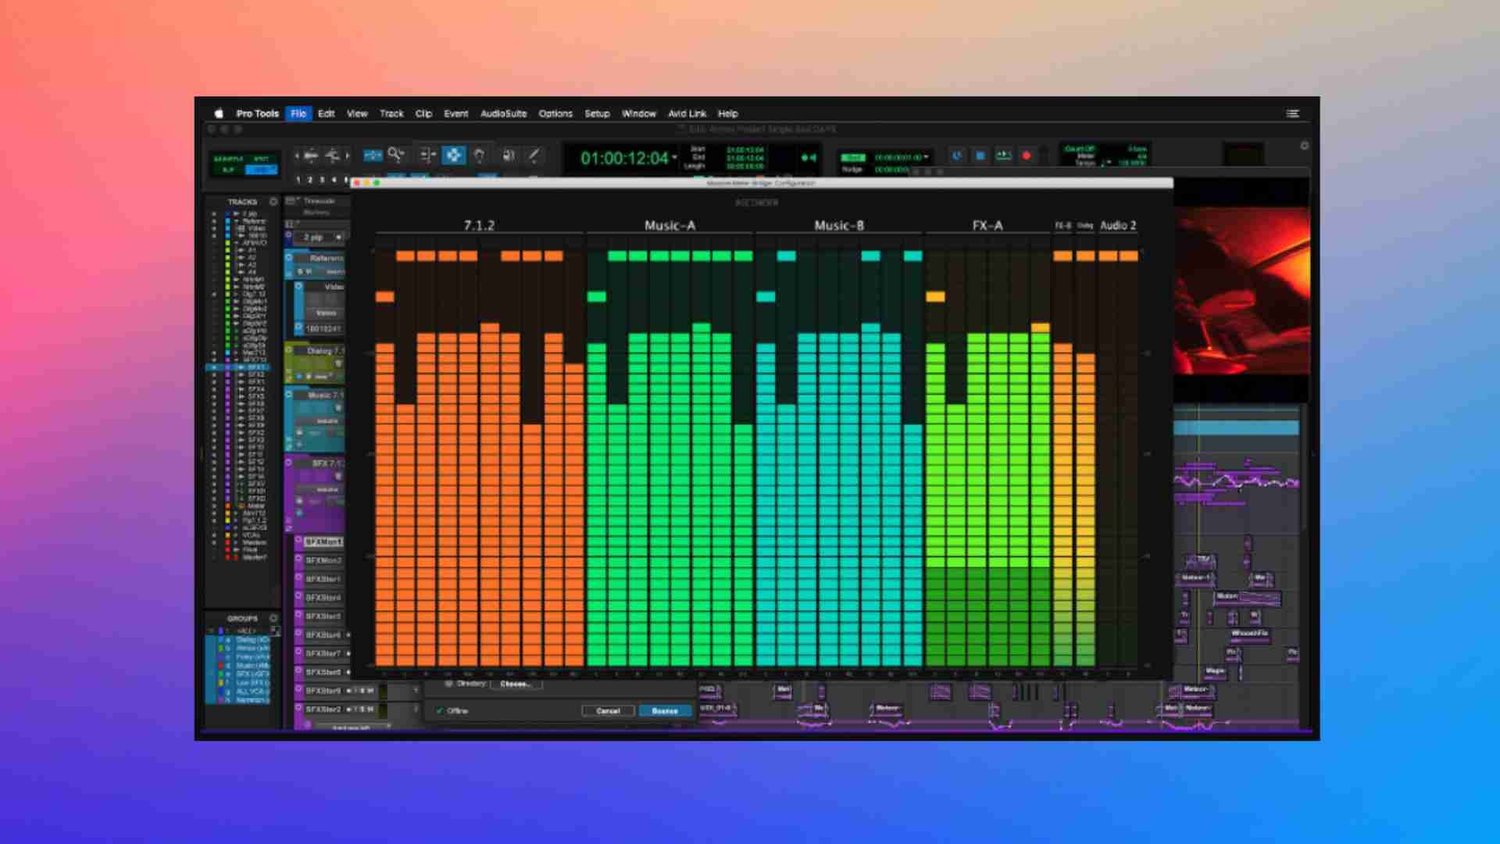This screenshot has width=1500, height=844.
Task: Open the AudioSuite menu
Action: pyautogui.click(x=506, y=113)
